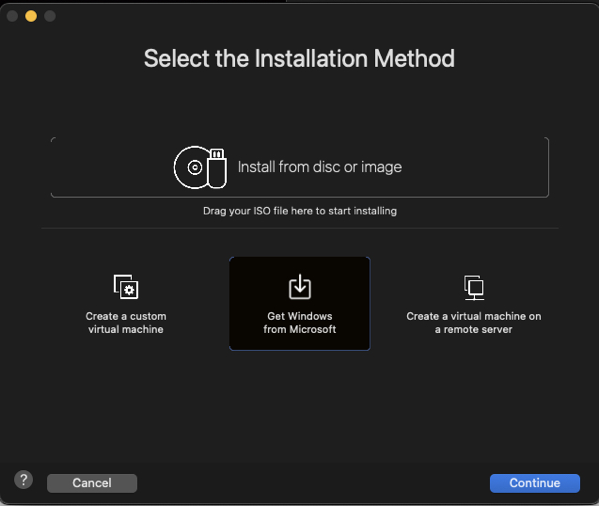Select 'Get Windows from Microsoft' label
This screenshot has height=506, width=599.
(x=300, y=323)
